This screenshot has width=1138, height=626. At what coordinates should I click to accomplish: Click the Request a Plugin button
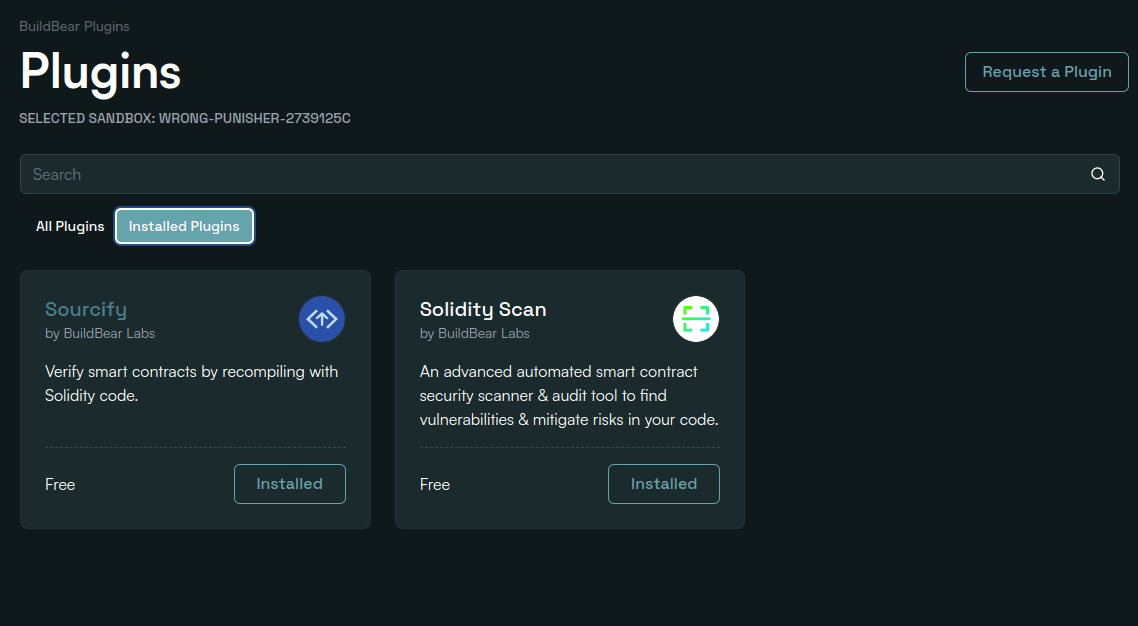[1047, 72]
